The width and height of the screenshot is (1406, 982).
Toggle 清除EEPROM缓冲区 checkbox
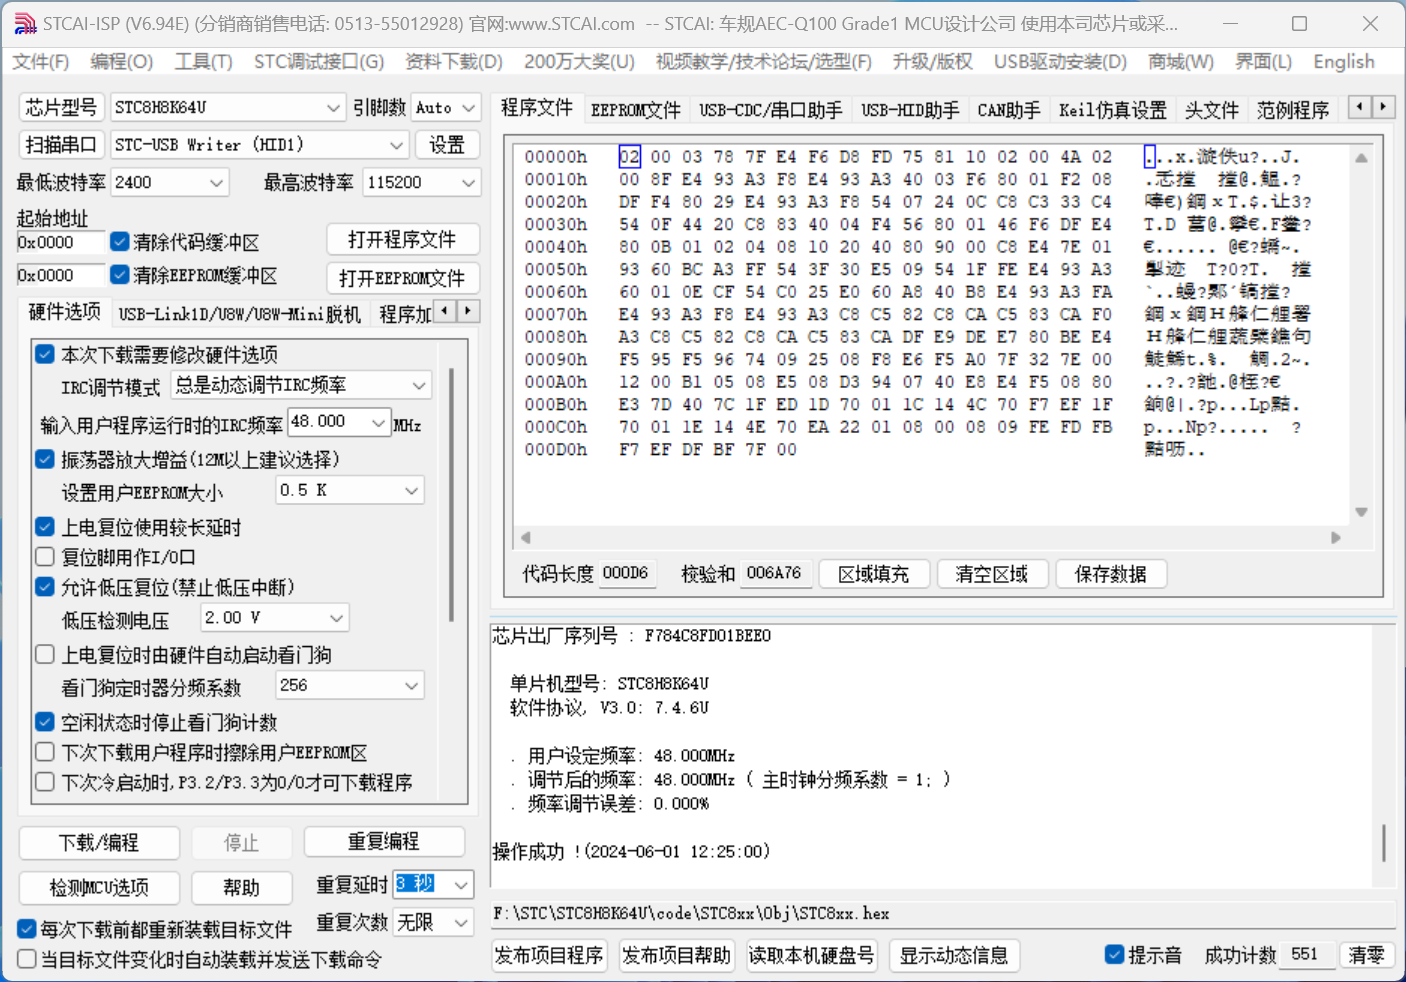click(120, 274)
